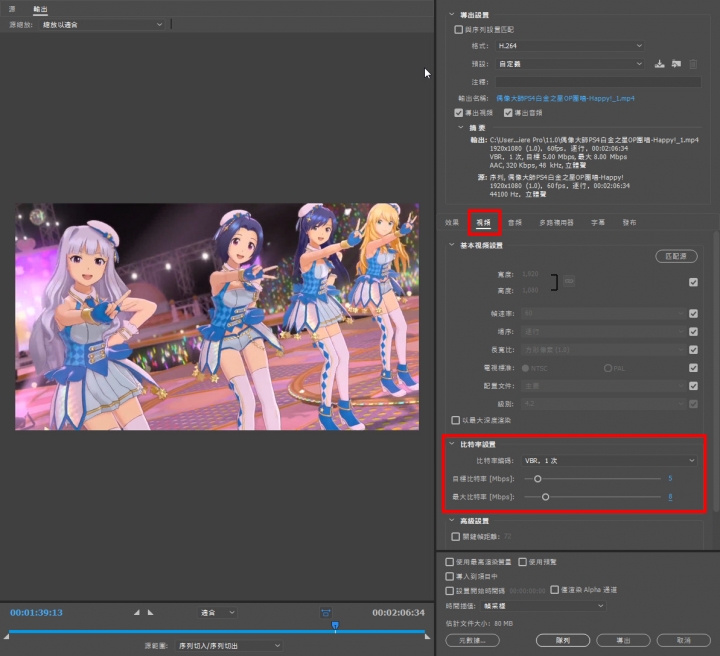Click the comments input field

coord(598,82)
